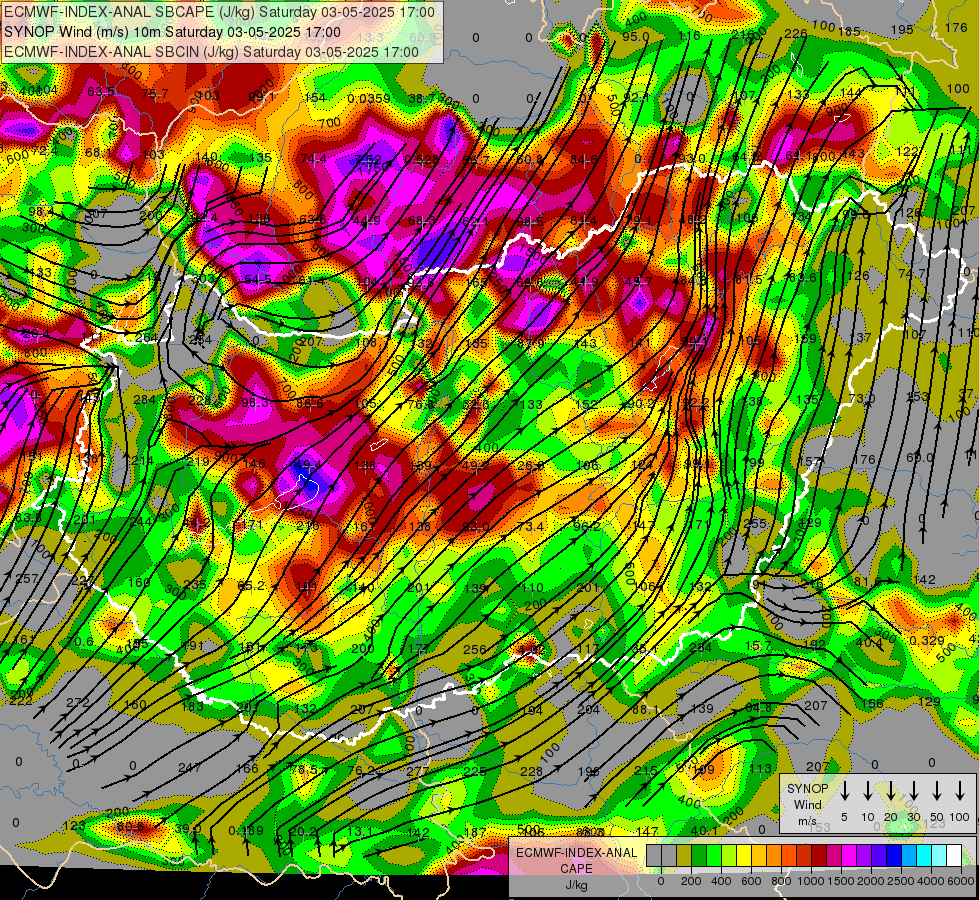Click the 5 label under wind arrows
Viewport: 979px width, 900px height.
(844, 817)
